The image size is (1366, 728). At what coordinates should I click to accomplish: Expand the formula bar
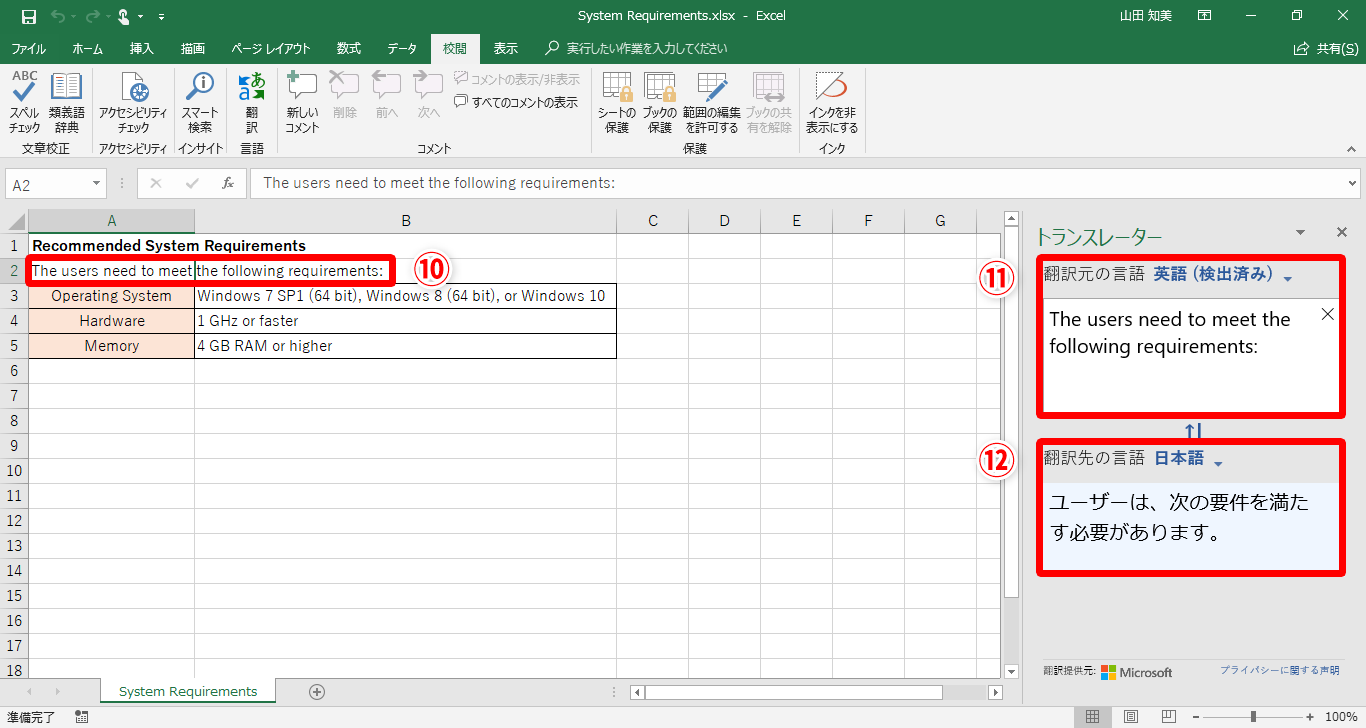point(1352,184)
